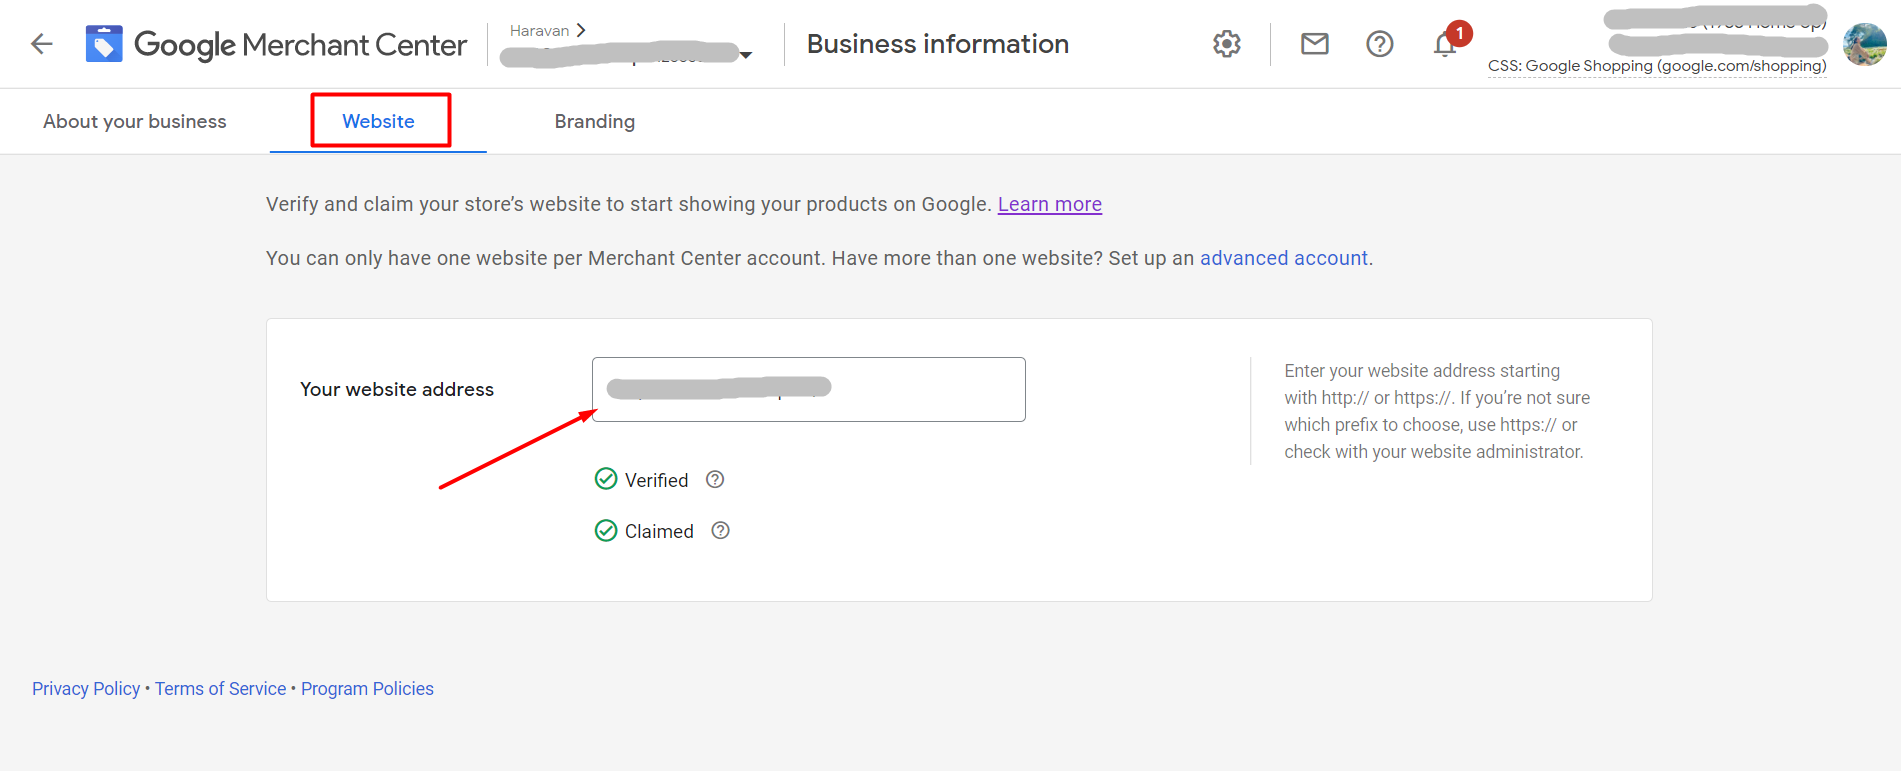Open the Privacy Policy link
The image size is (1901, 771).
click(x=86, y=689)
